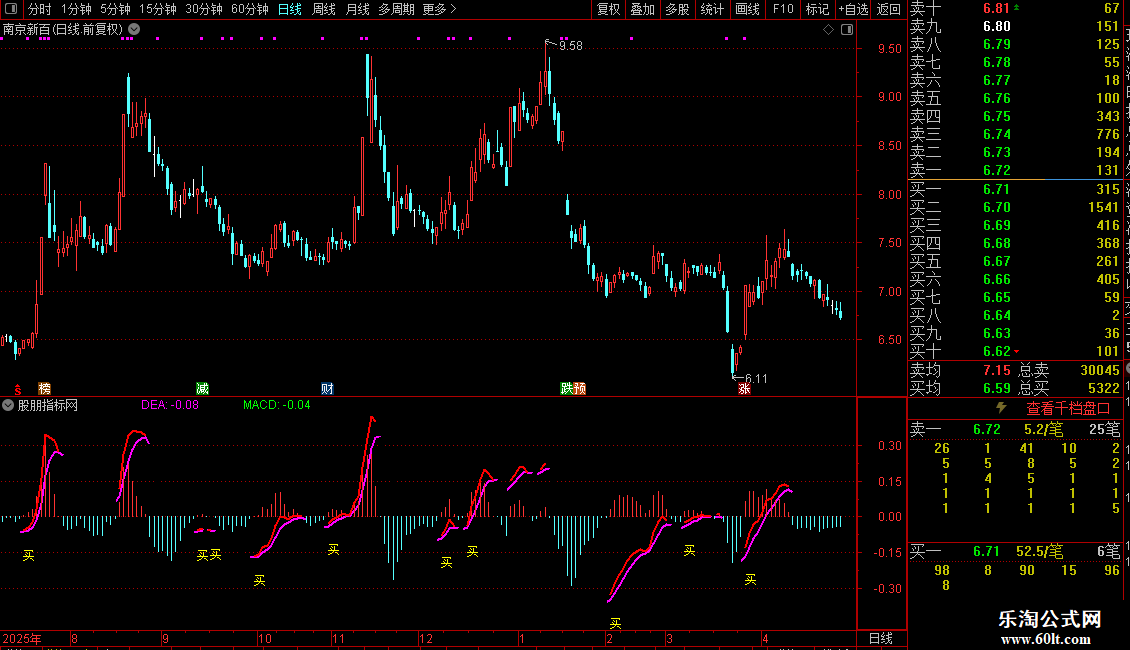
Task: Toggle the right panel icon beside the diamond
Action: [x=847, y=30]
